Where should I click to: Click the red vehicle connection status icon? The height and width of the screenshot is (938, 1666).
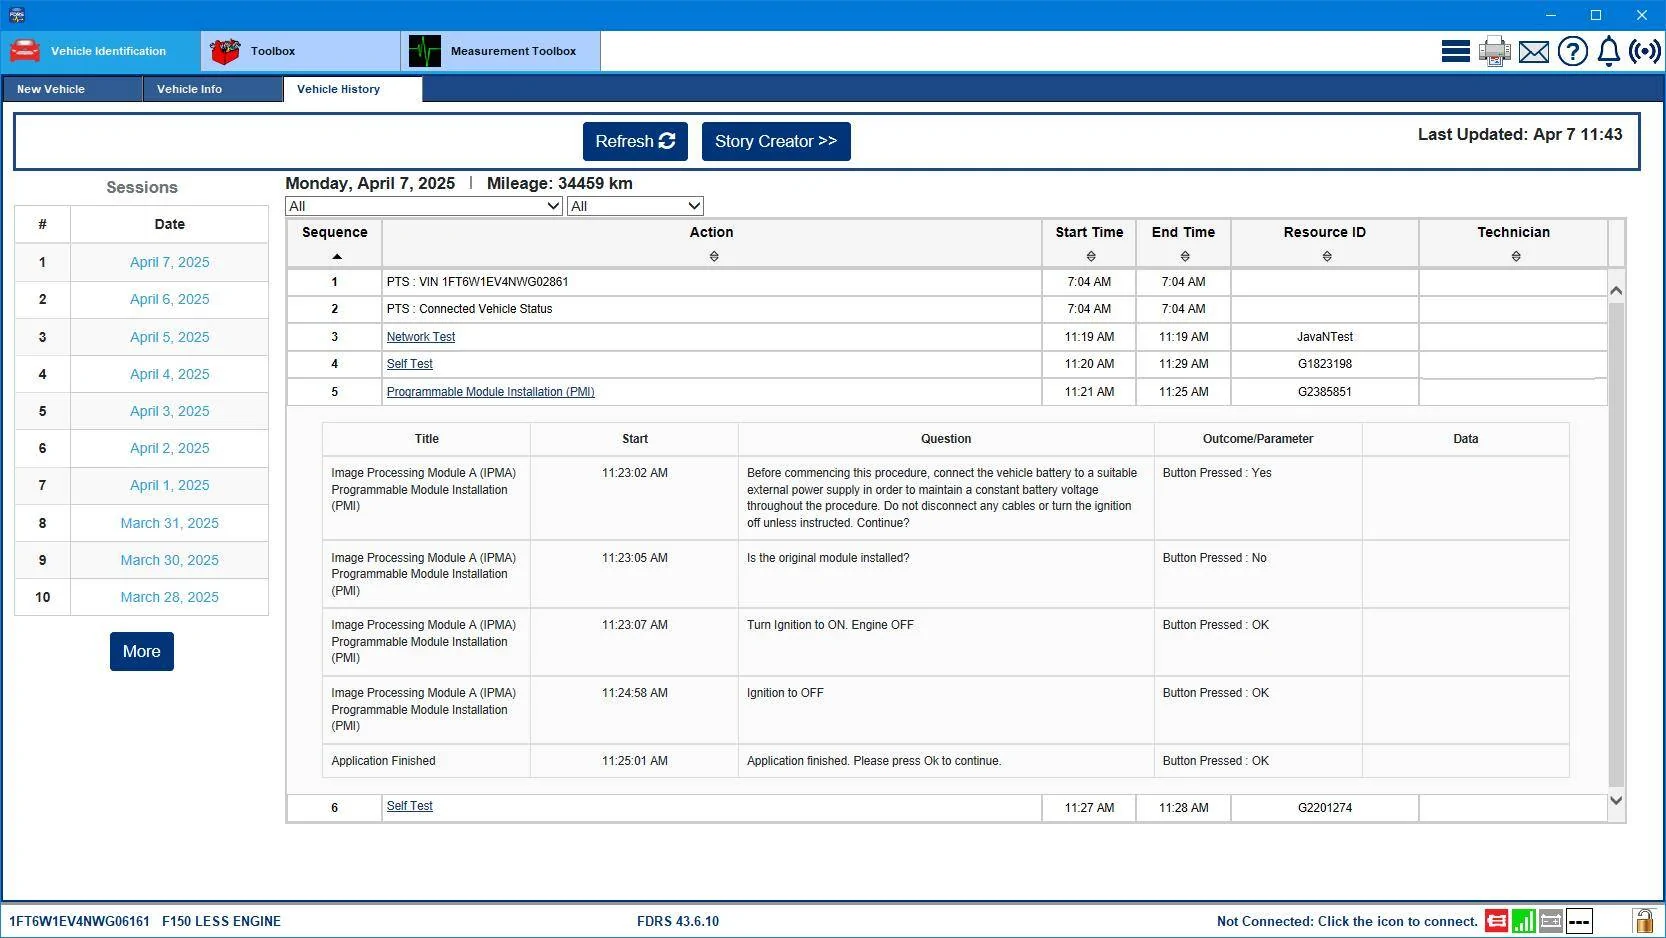point(1496,921)
